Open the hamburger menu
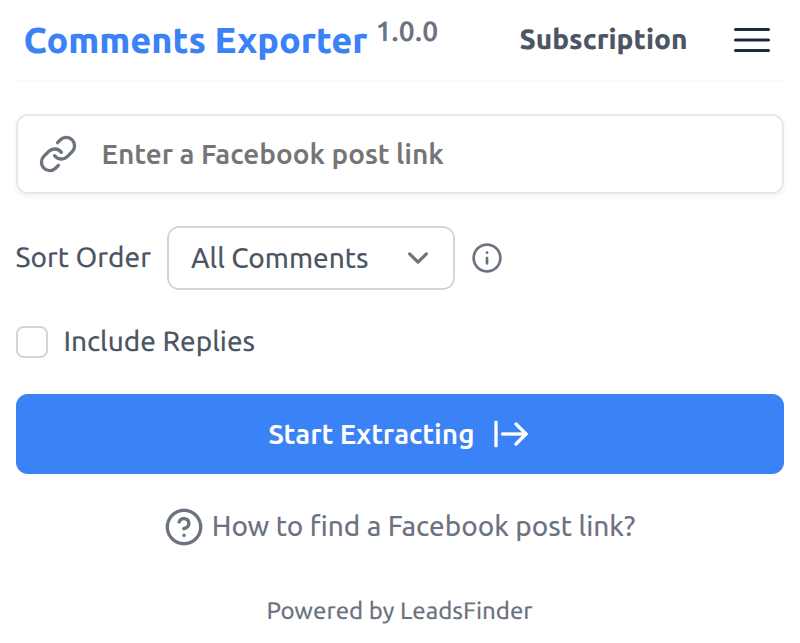This screenshot has height=643, width=800. tap(751, 40)
